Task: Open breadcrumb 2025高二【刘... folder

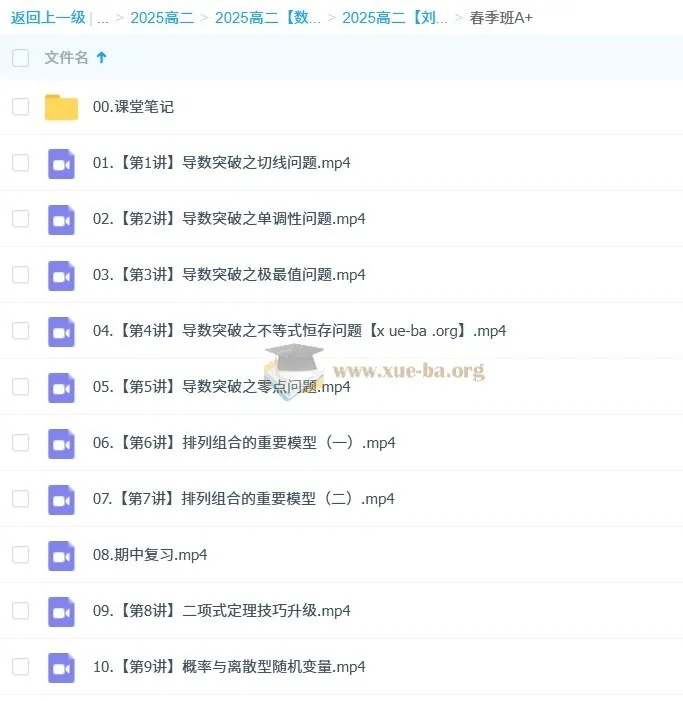Action: 394,18
